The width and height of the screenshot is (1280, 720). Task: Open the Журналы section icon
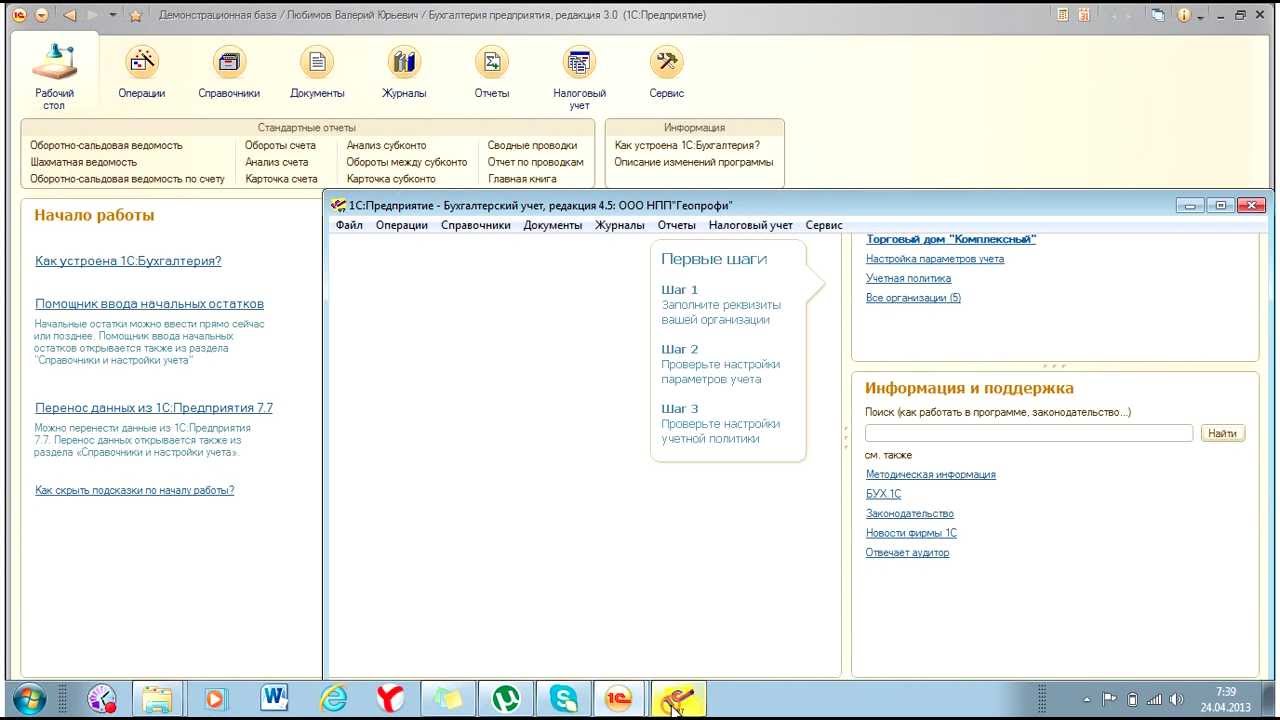point(404,72)
